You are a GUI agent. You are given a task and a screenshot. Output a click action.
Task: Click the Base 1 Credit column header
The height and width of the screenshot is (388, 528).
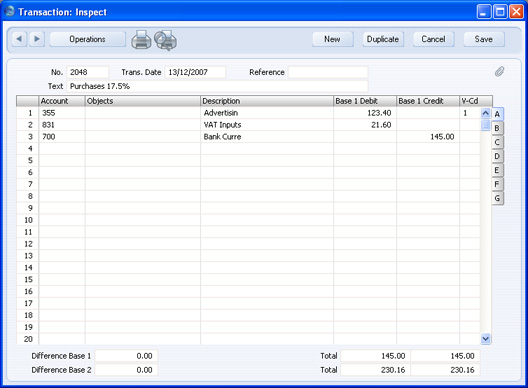(x=428, y=101)
